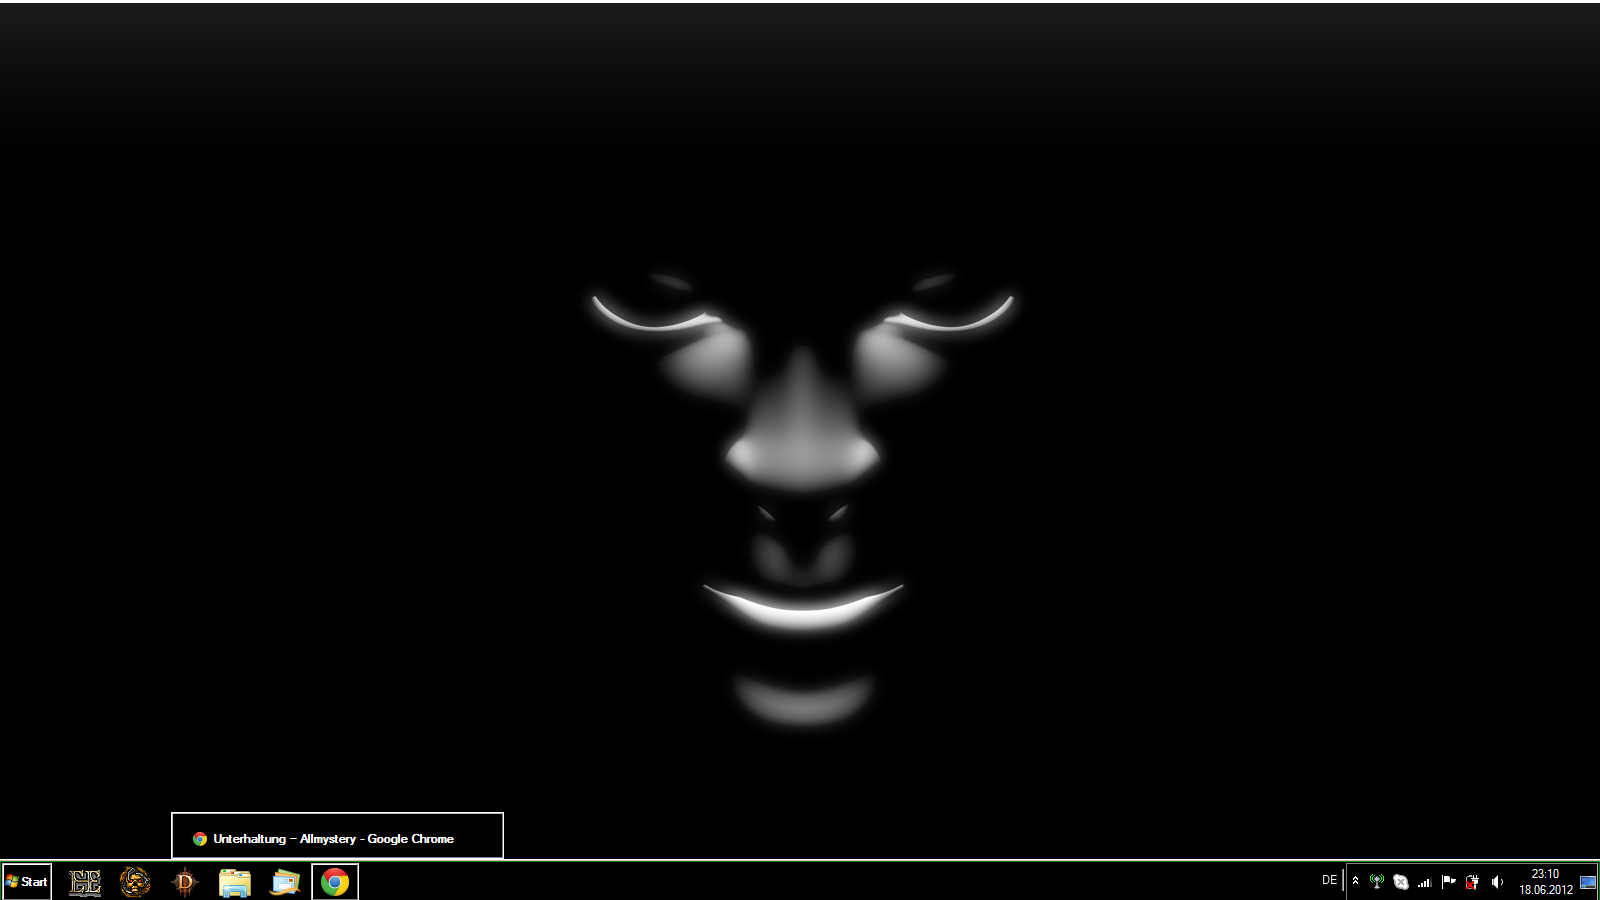1600x900 pixels.
Task: Click the Unterhaltung – Allmystery Chrome window preview
Action: (x=337, y=837)
